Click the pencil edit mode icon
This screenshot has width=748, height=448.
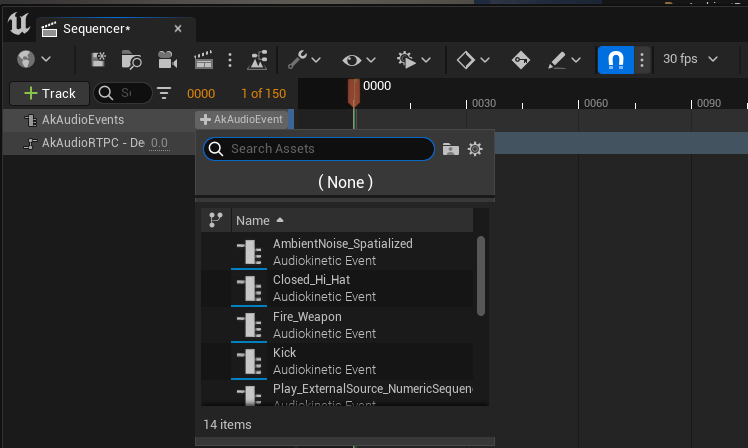tap(557, 60)
